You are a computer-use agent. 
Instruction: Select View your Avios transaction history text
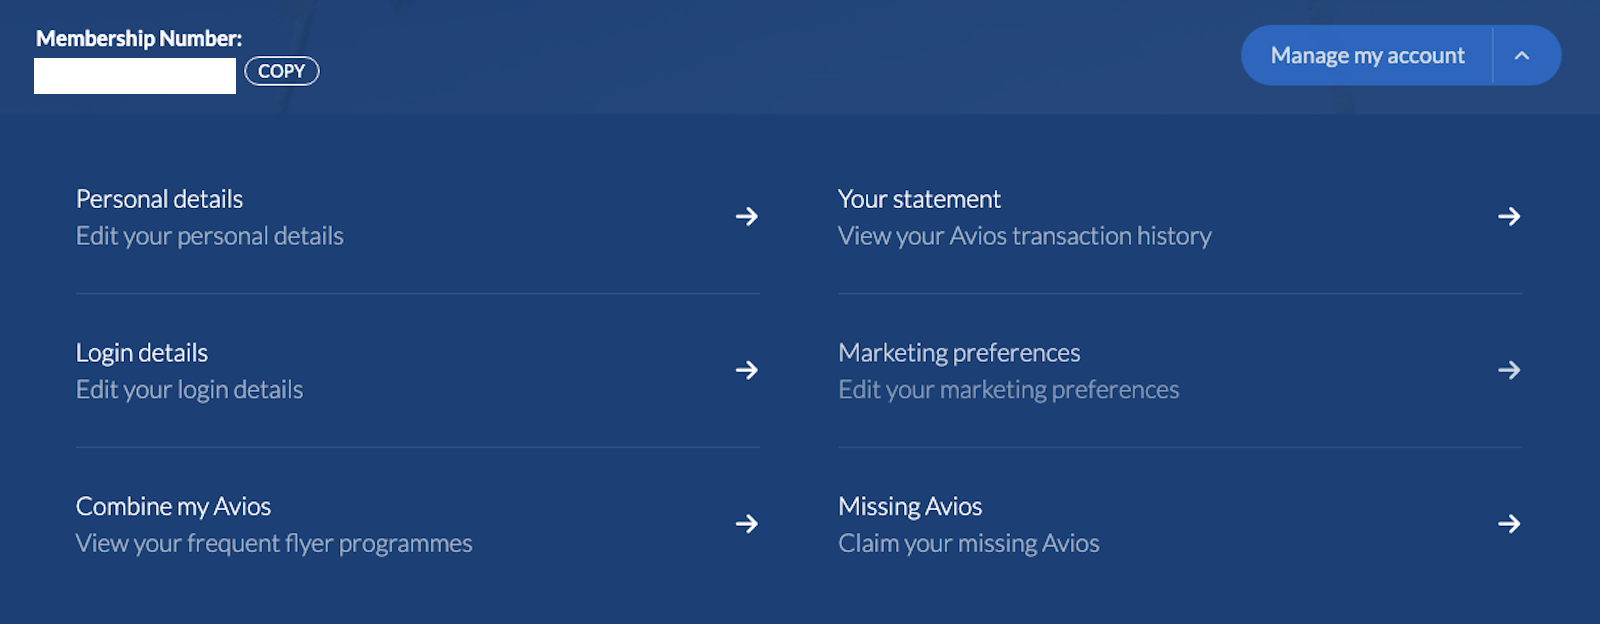pos(1024,236)
